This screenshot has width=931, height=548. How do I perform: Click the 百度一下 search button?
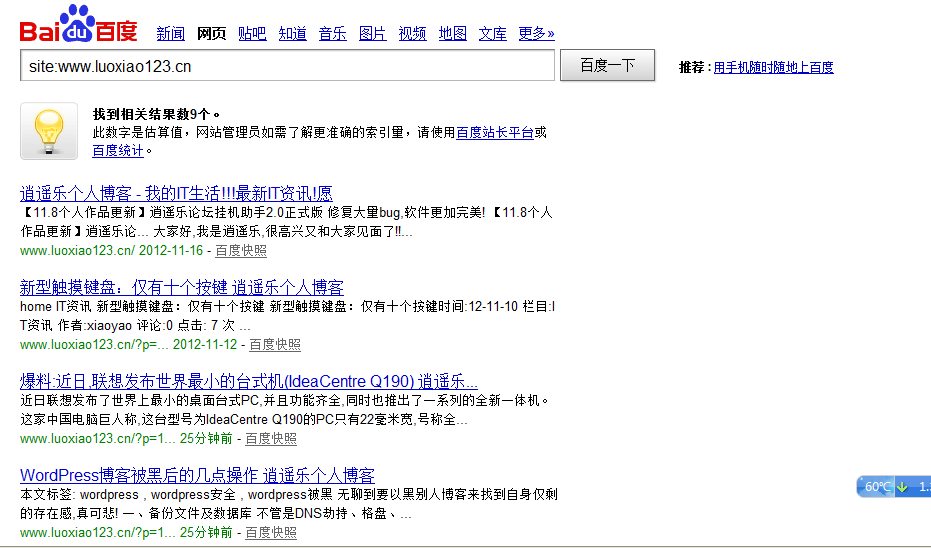click(x=607, y=65)
